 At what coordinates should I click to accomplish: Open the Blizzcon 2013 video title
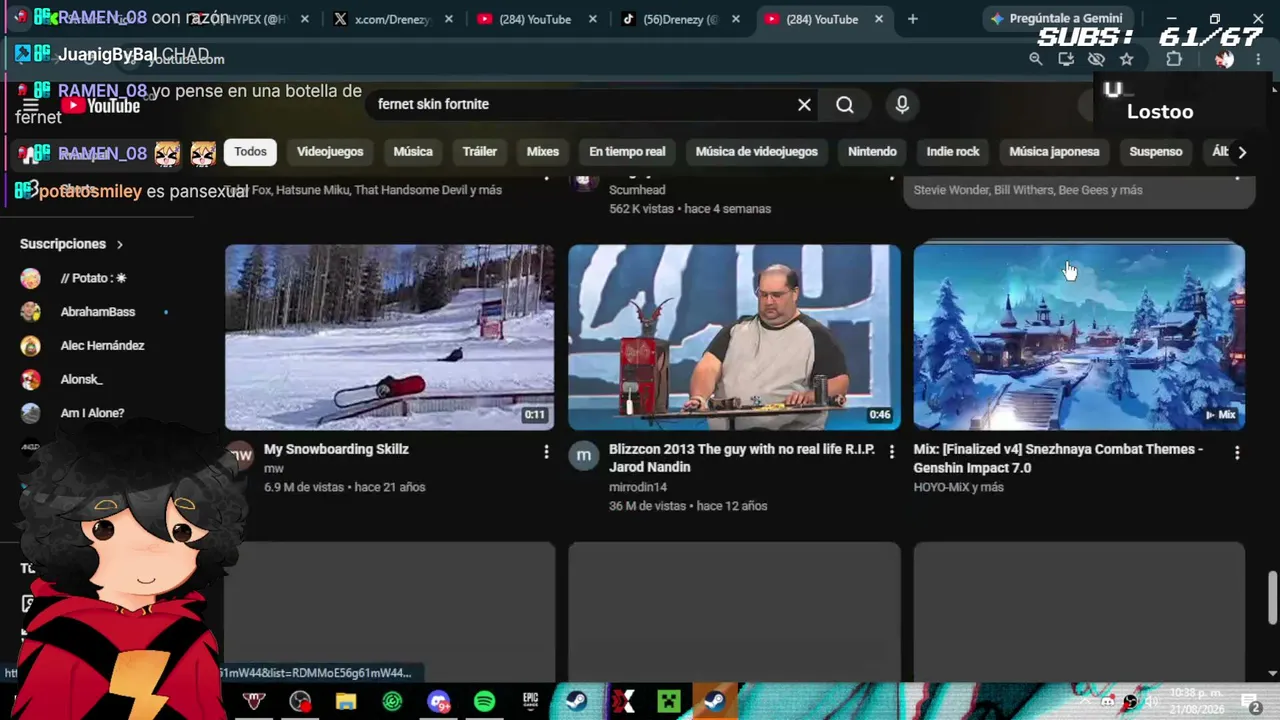741,458
